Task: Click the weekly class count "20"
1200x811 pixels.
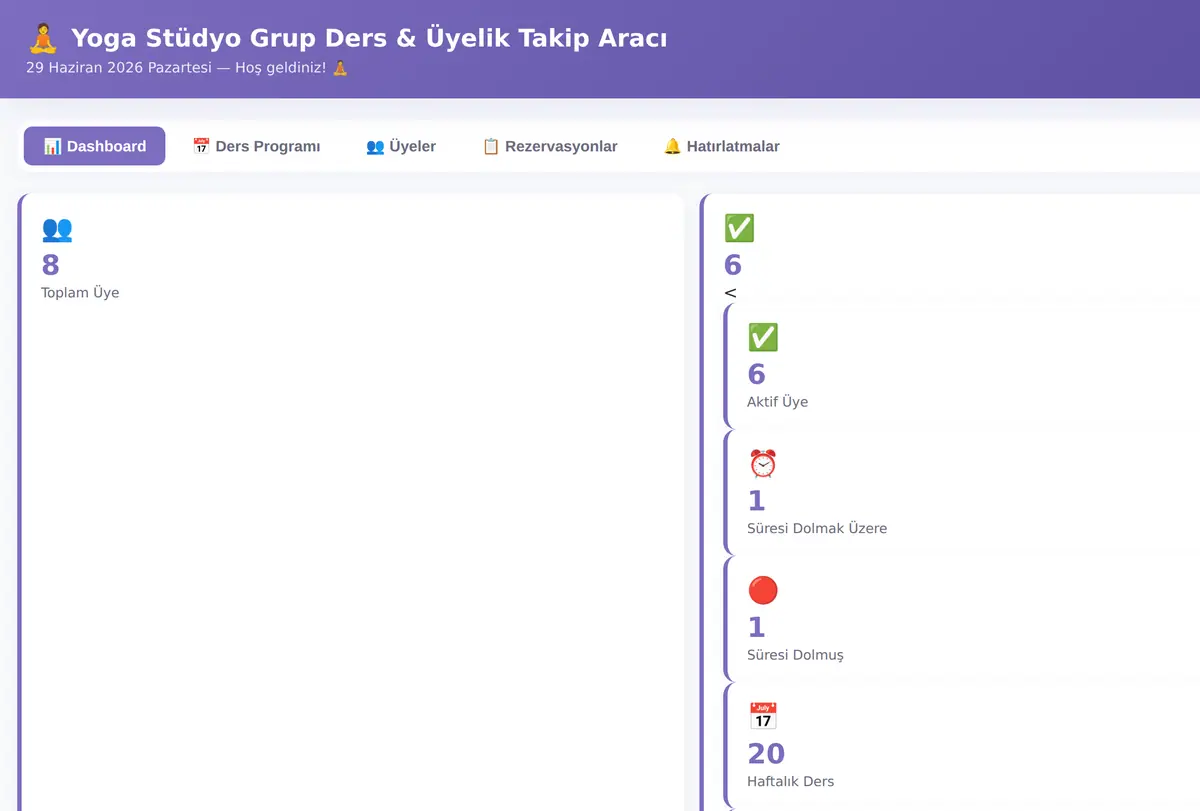Action: pos(766,754)
